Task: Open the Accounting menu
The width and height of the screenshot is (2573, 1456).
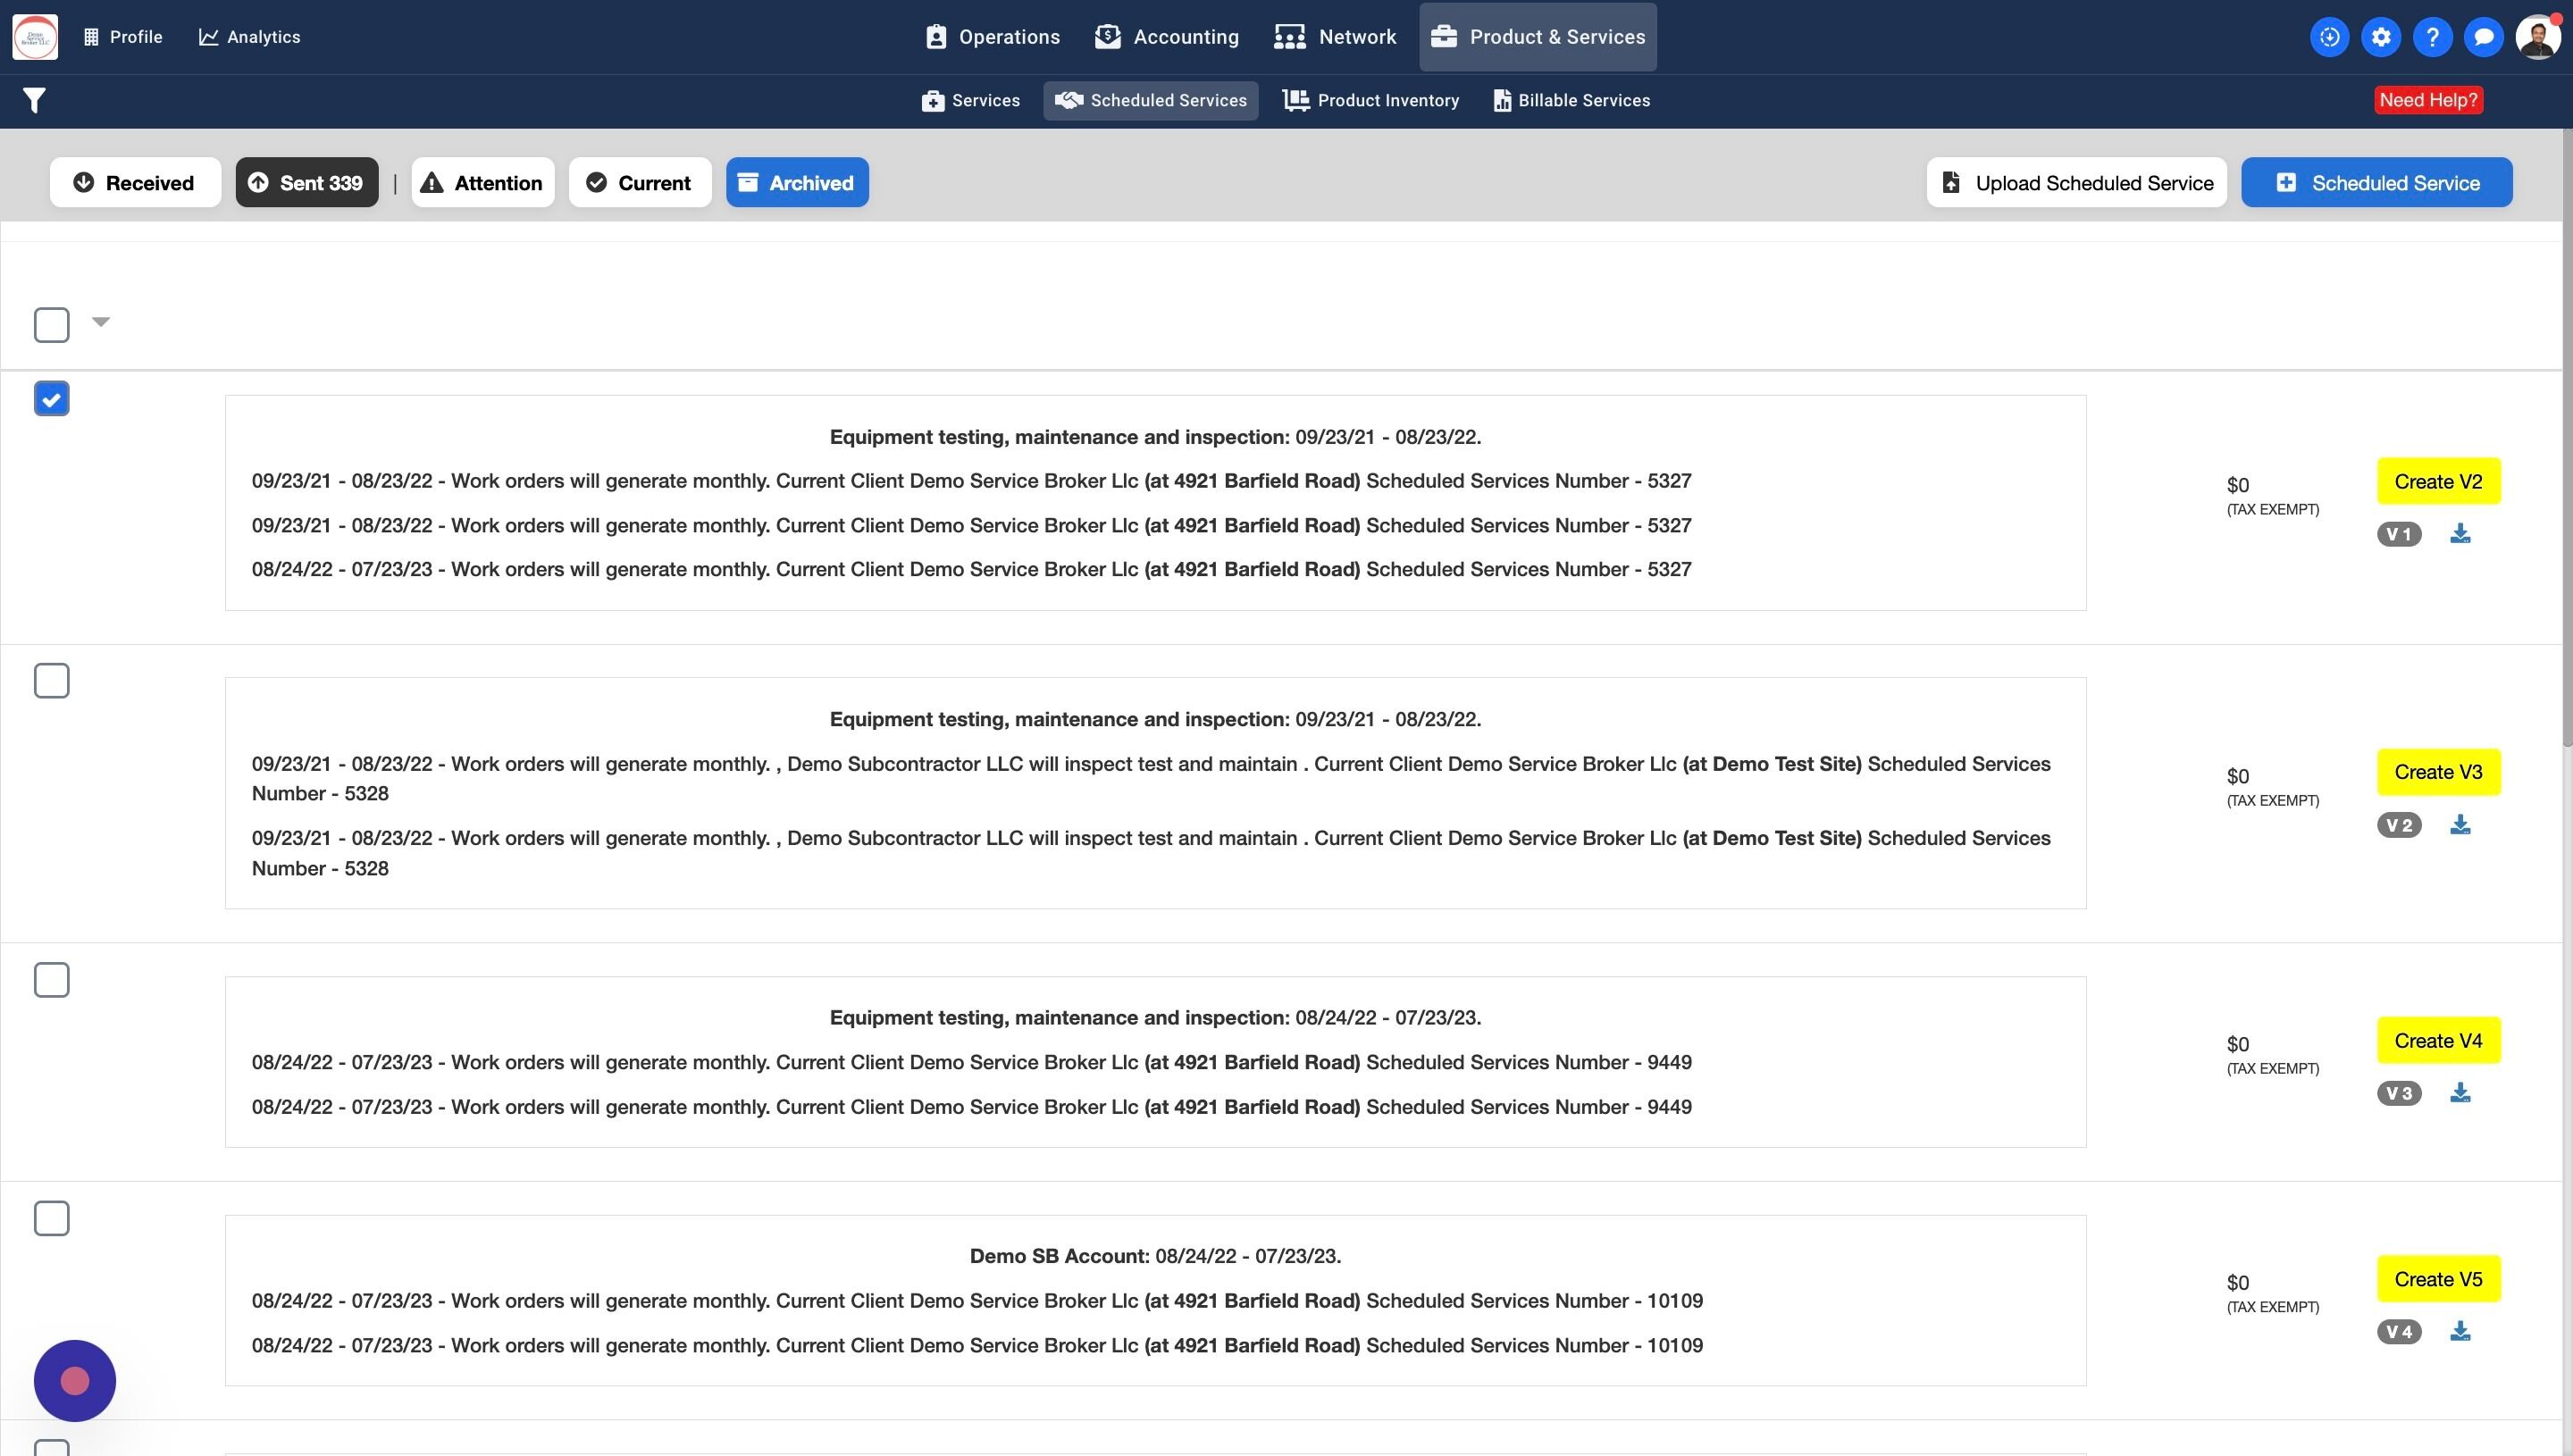Action: click(x=1167, y=37)
